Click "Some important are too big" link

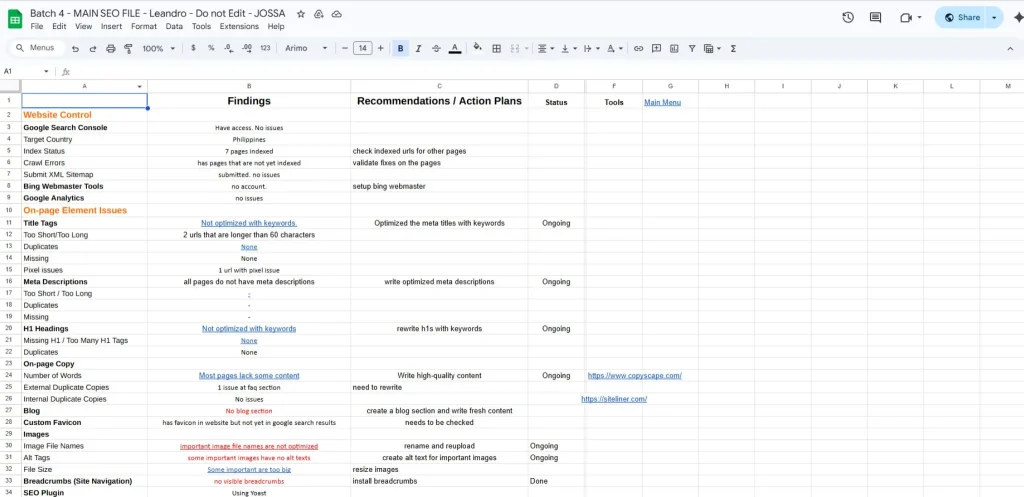[x=249, y=470]
